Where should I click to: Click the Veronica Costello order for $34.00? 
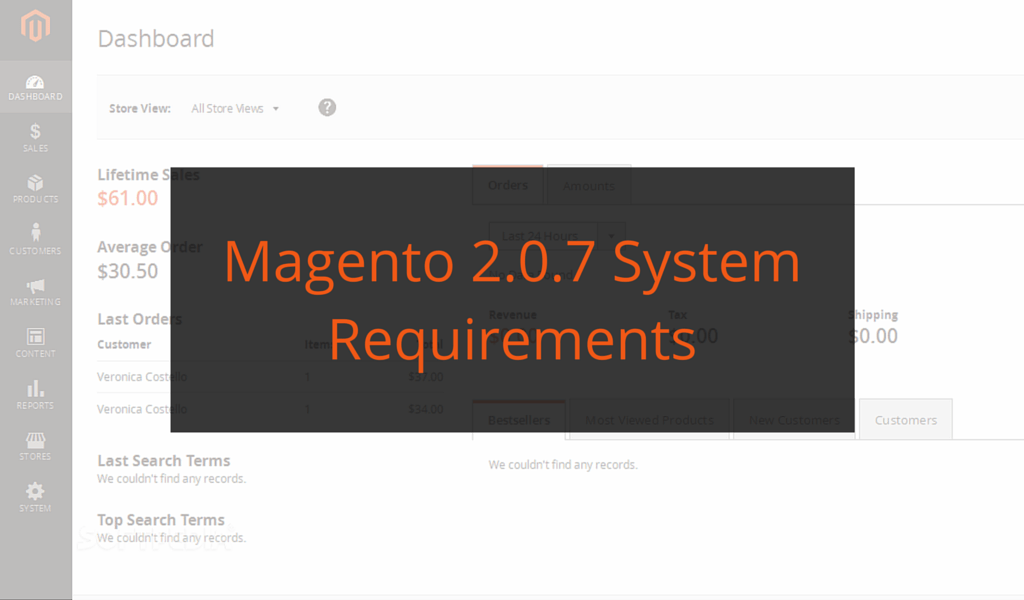pyautogui.click(x=270, y=409)
